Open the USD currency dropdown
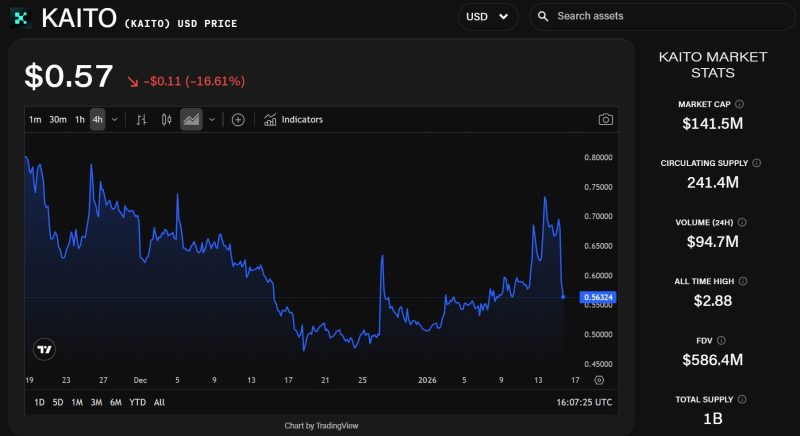The image size is (800, 436). click(487, 16)
